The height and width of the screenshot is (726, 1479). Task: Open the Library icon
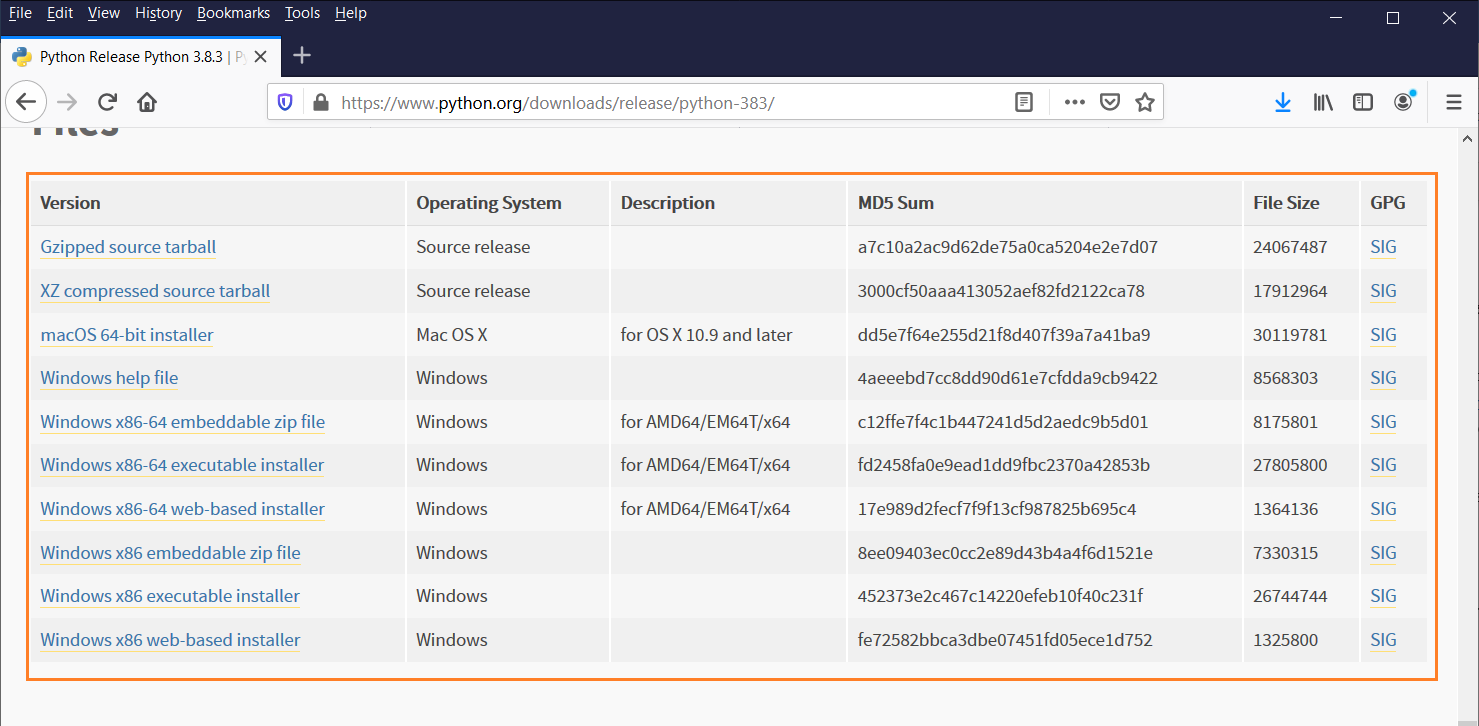point(1323,102)
